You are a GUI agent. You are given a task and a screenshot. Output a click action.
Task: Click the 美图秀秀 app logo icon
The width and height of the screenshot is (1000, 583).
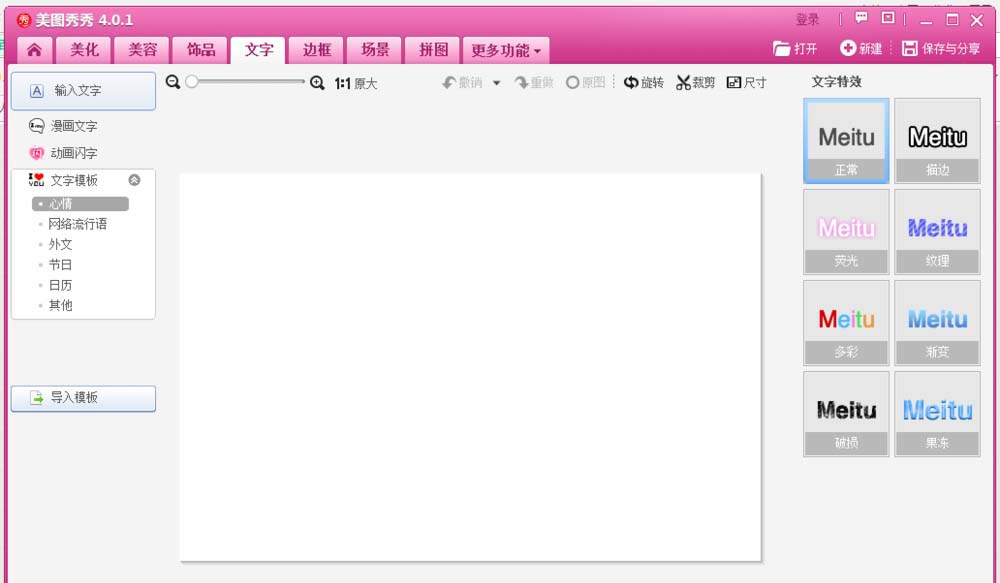pos(24,20)
